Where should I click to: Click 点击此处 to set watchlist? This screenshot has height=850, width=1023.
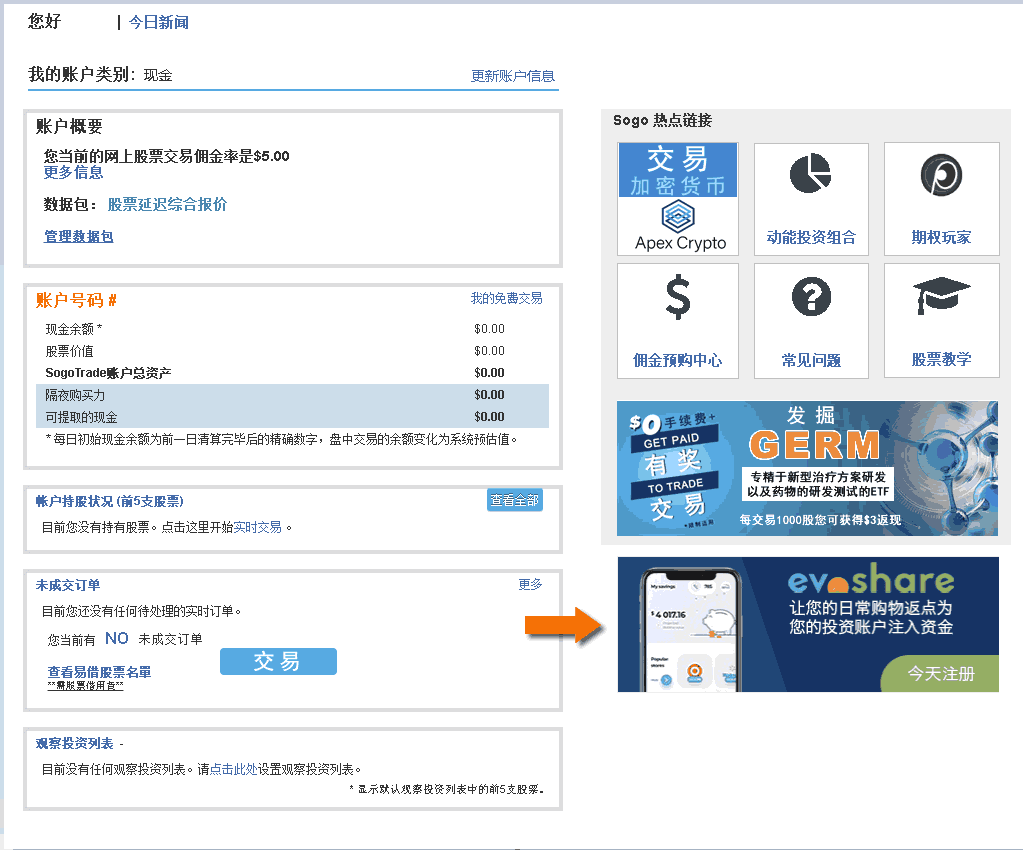tap(233, 769)
